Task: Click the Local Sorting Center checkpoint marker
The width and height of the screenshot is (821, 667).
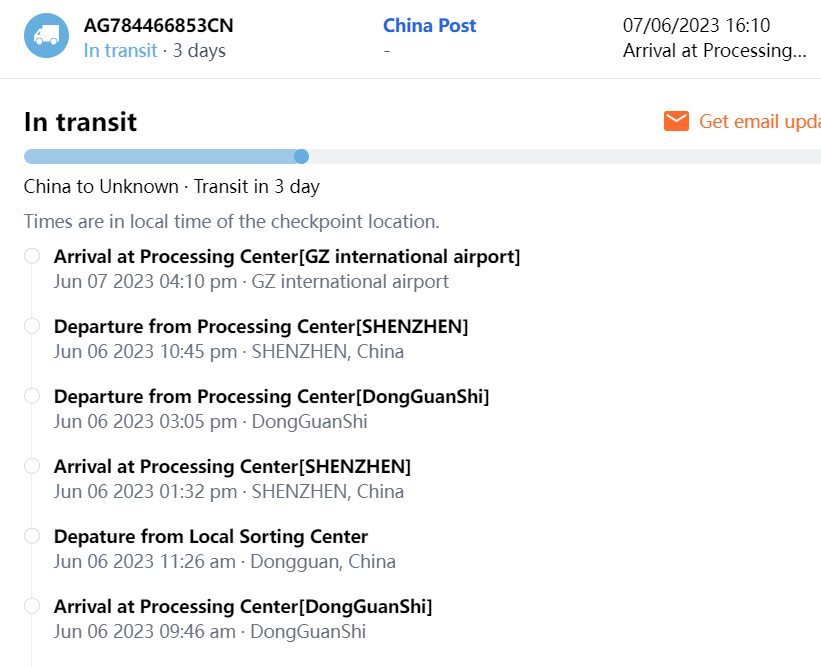Action: coord(32,536)
